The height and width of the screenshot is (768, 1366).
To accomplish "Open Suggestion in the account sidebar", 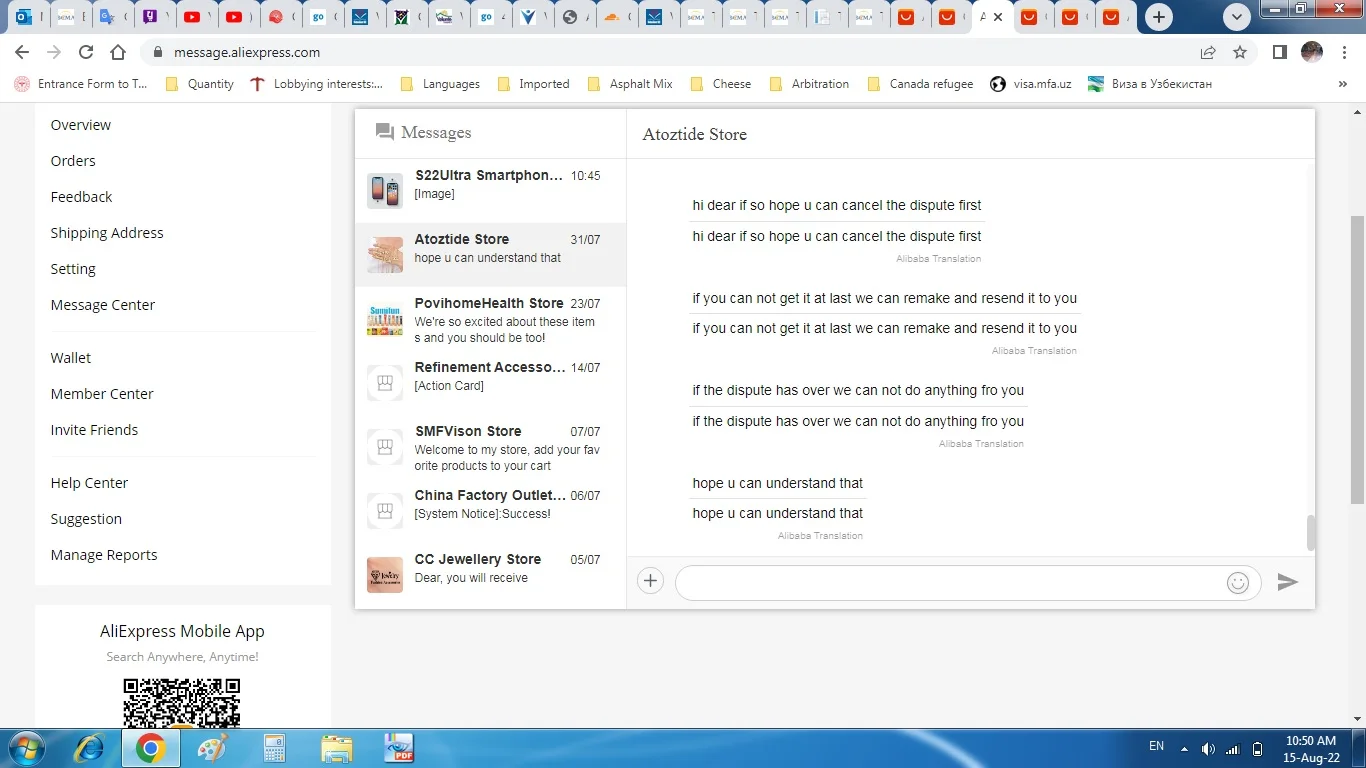I will pos(86,519).
